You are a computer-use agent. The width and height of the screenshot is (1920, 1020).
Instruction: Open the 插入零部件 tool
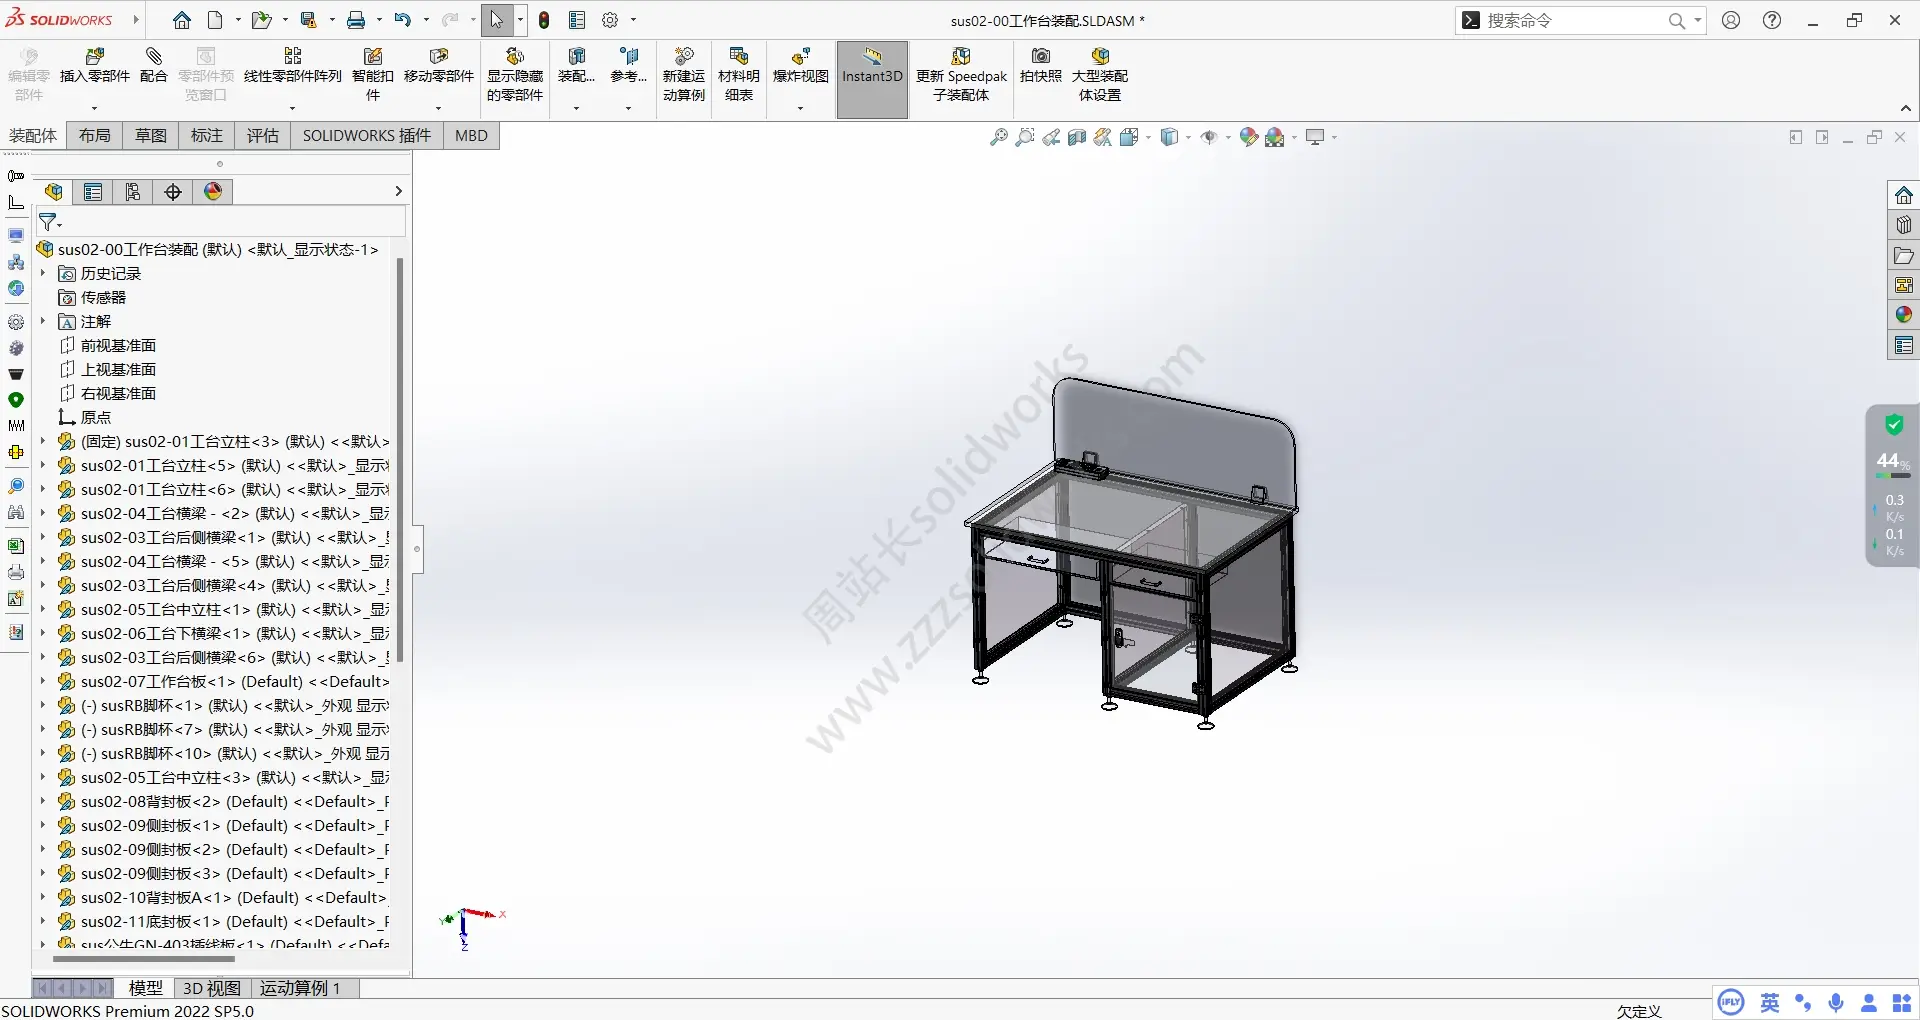tap(95, 70)
